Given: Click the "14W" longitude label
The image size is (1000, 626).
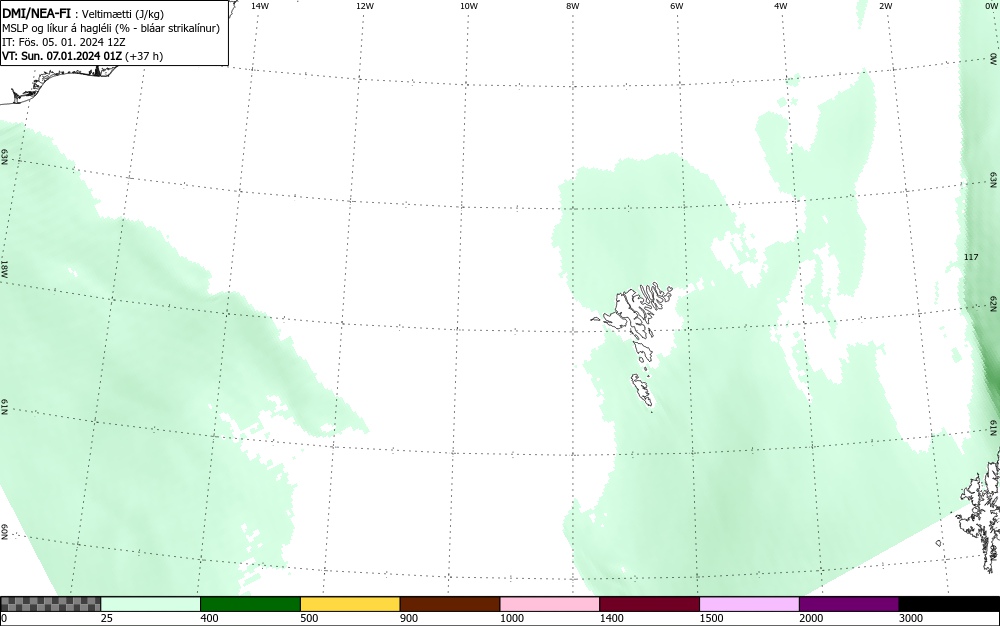Looking at the screenshot, I should (x=260, y=6).
